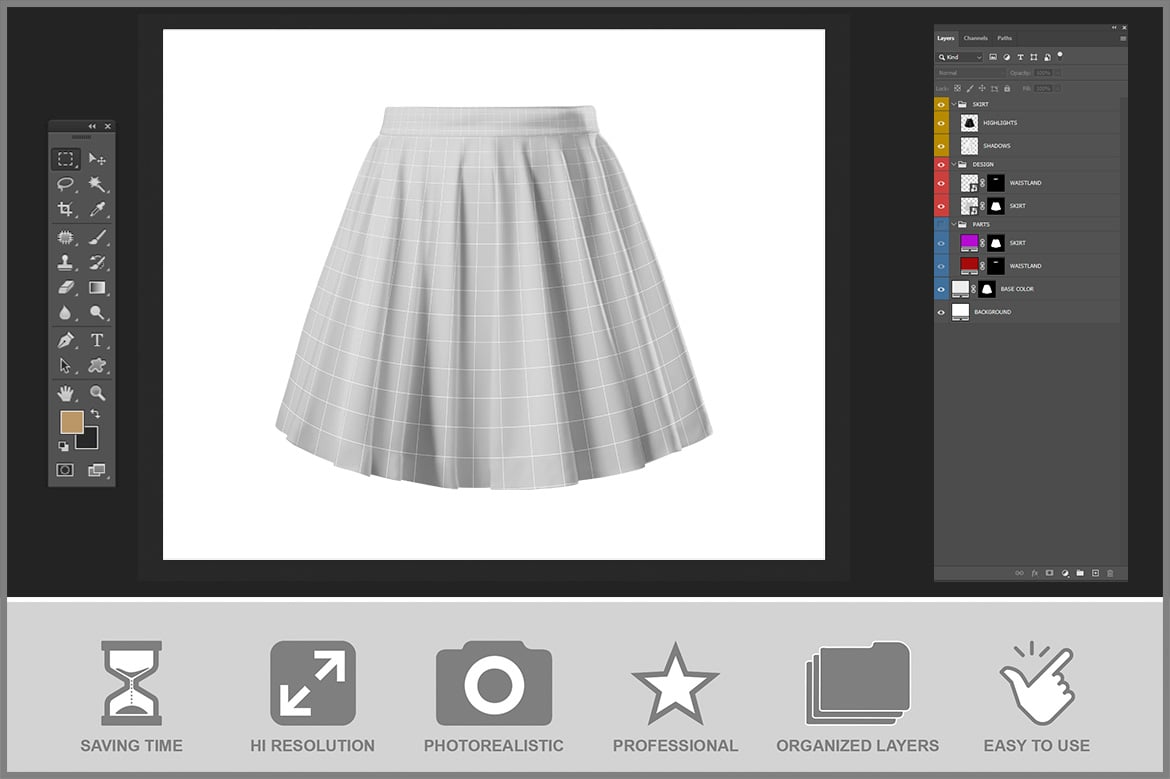The image size is (1170, 779).
Task: Lock all with padlock icon
Action: (x=1007, y=88)
